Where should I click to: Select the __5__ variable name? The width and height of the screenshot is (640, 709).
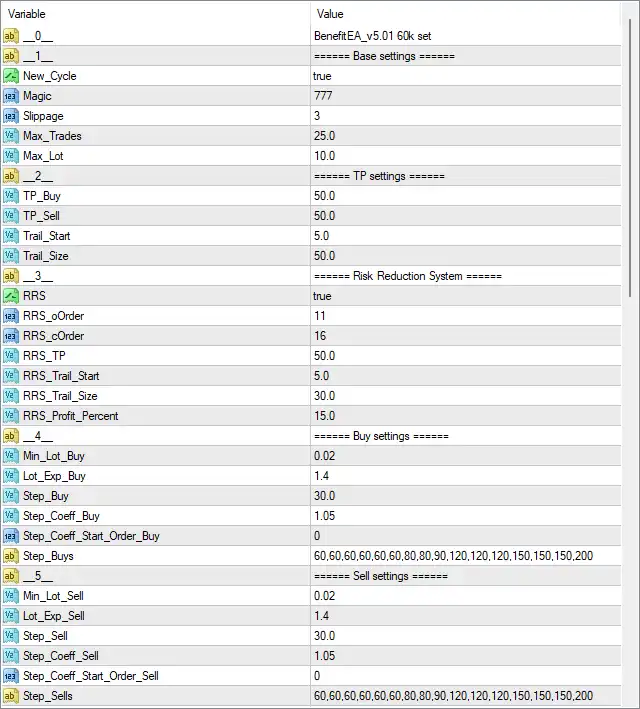[38, 576]
